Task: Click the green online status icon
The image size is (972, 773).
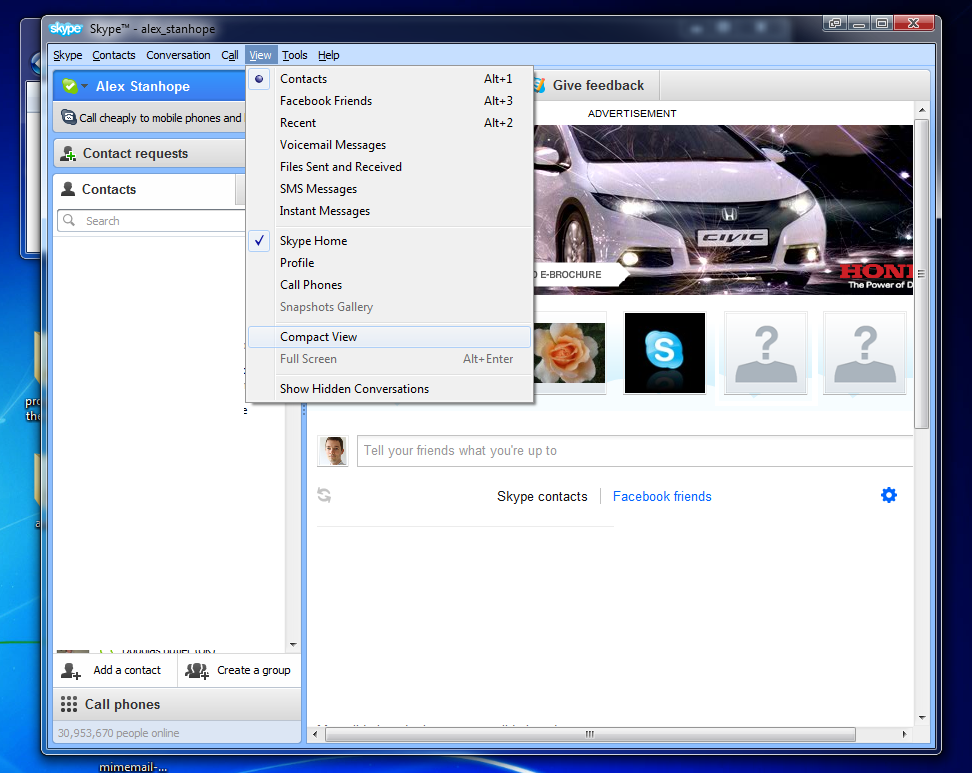Action: 69,86
